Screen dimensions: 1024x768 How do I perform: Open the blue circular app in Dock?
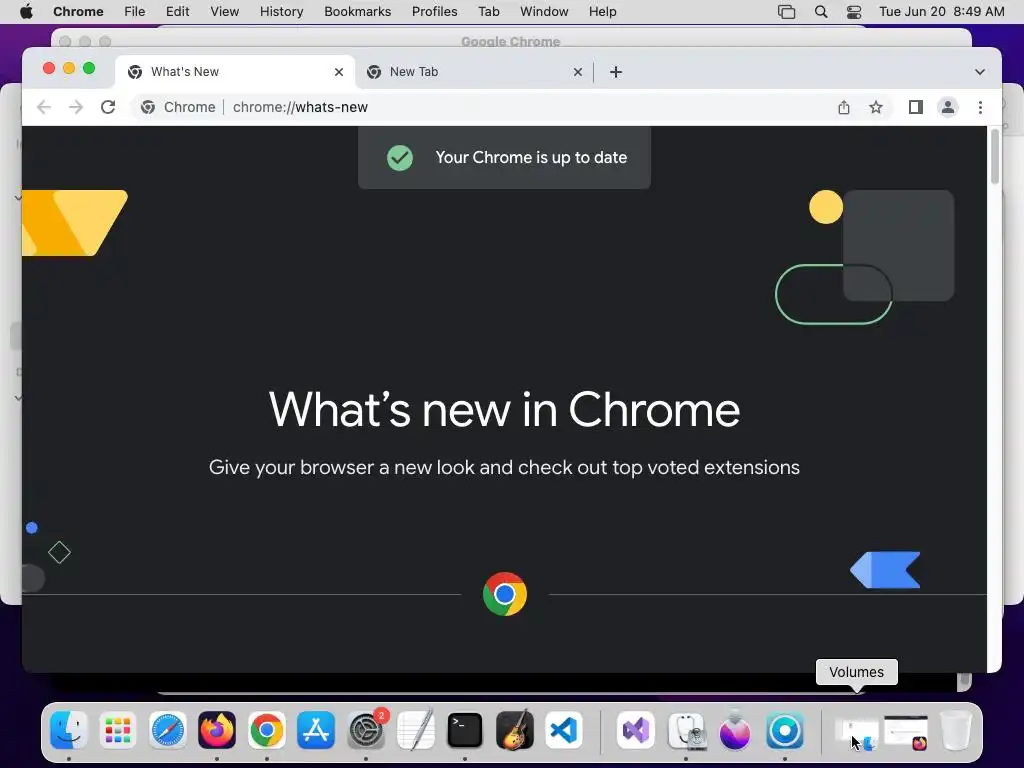[x=784, y=730]
